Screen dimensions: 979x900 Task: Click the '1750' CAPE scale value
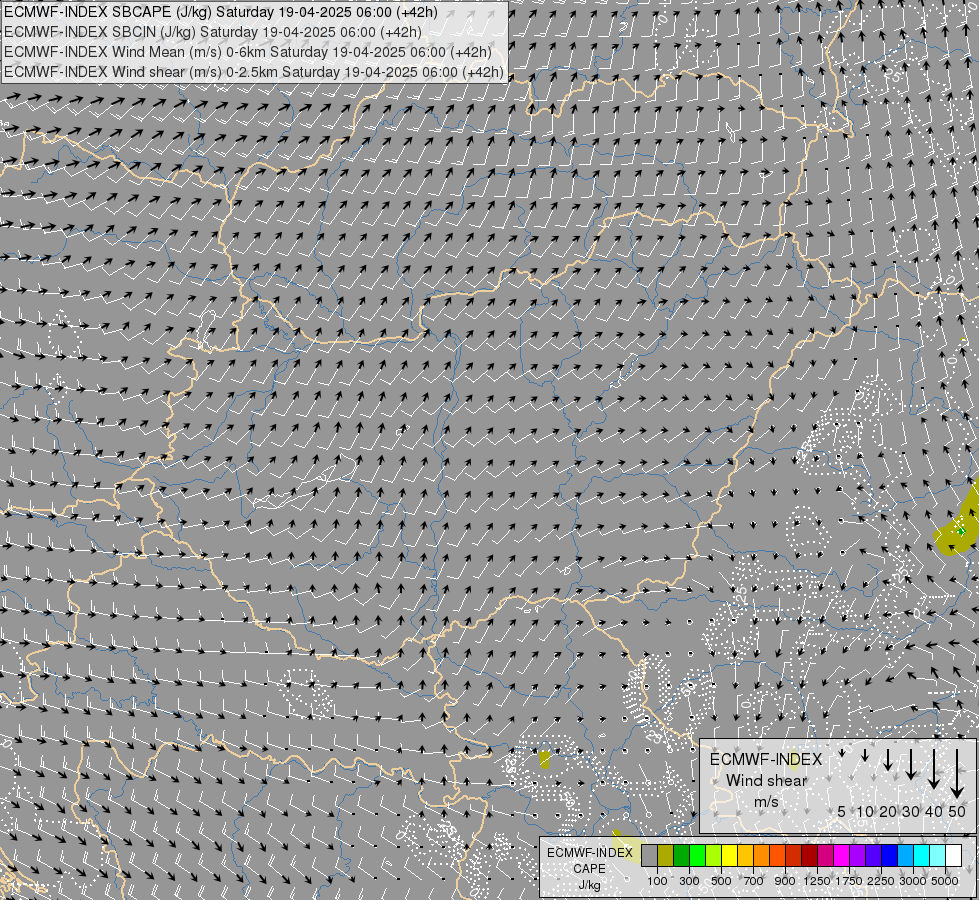[x=849, y=881]
